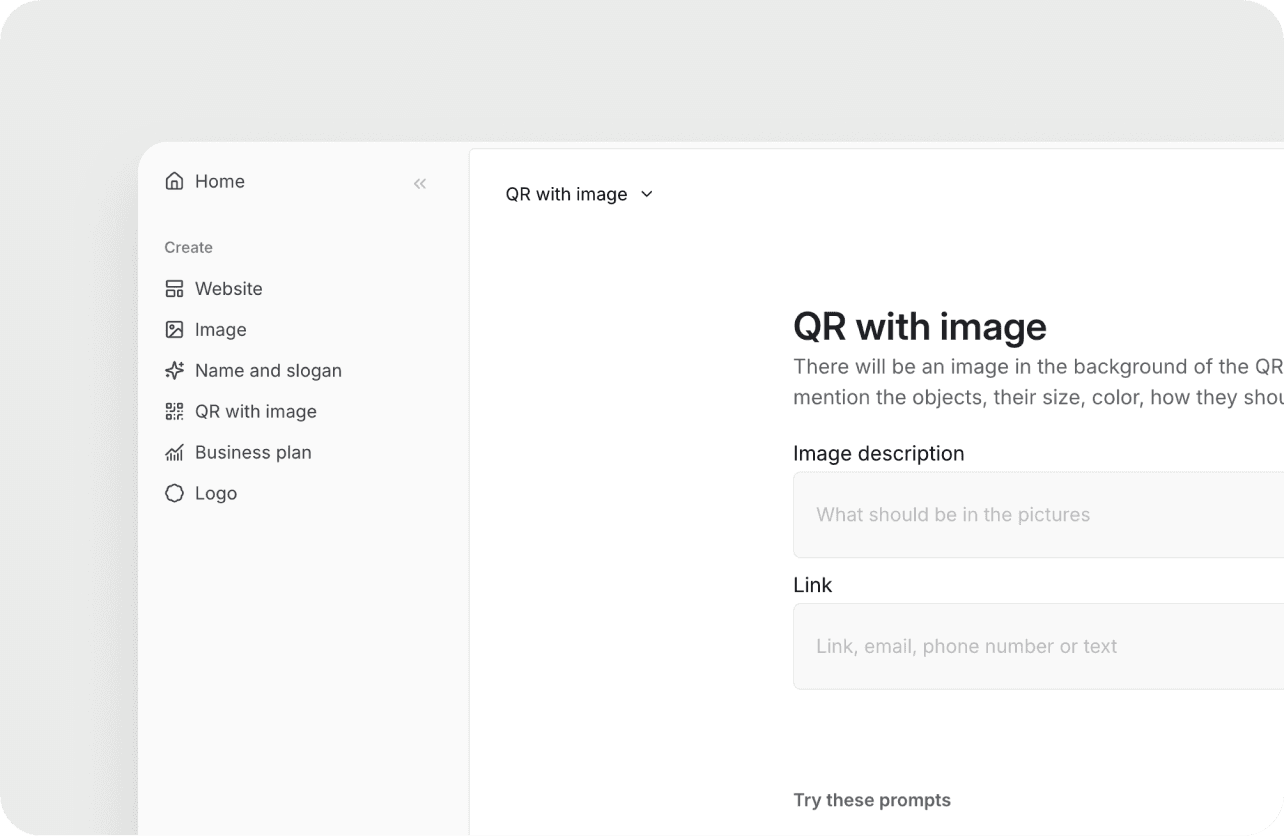The width and height of the screenshot is (1284, 836).
Task: Choose Logo in the Create section
Action: point(216,494)
